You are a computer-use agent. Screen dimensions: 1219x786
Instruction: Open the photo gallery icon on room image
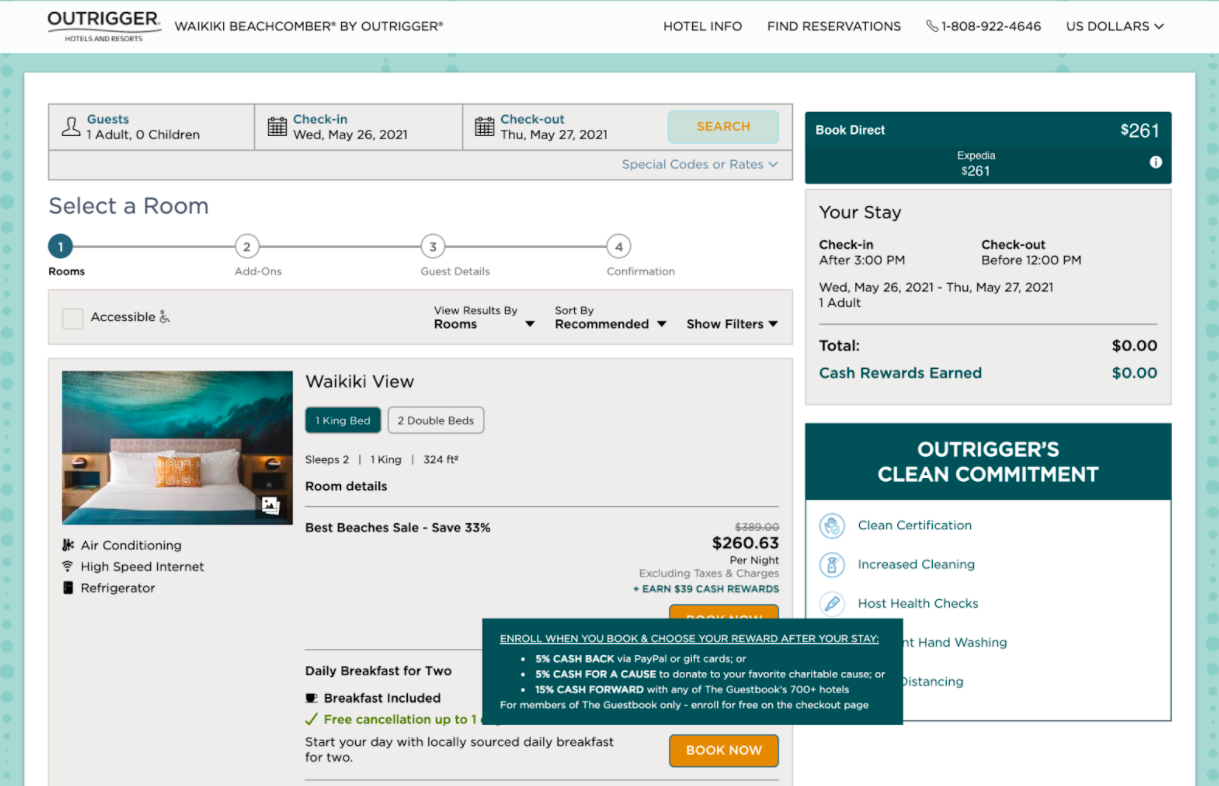(x=270, y=506)
